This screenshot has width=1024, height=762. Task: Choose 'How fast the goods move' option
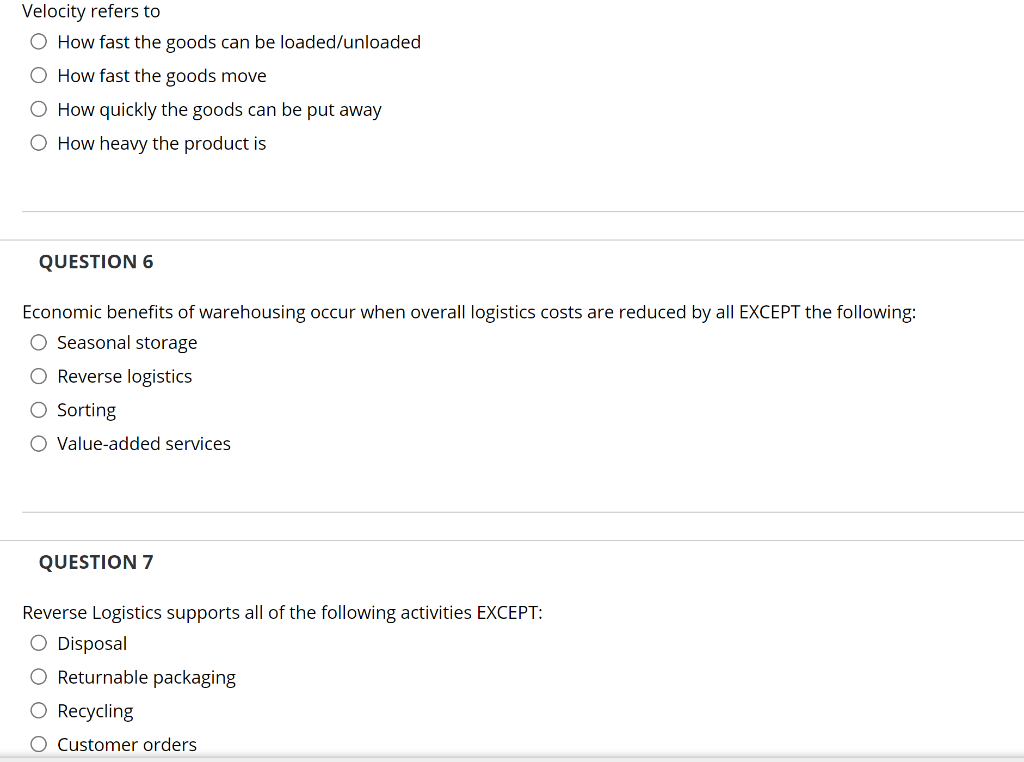(x=38, y=76)
